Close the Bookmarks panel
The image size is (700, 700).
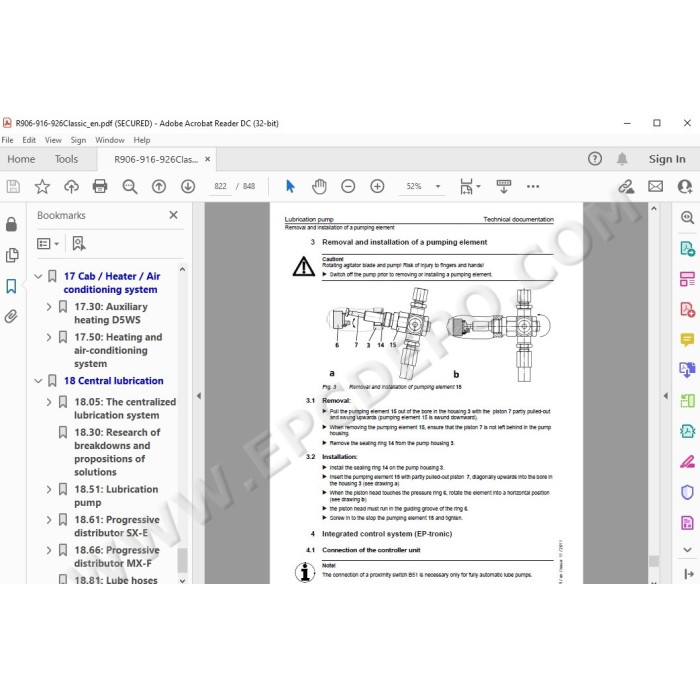click(x=174, y=215)
